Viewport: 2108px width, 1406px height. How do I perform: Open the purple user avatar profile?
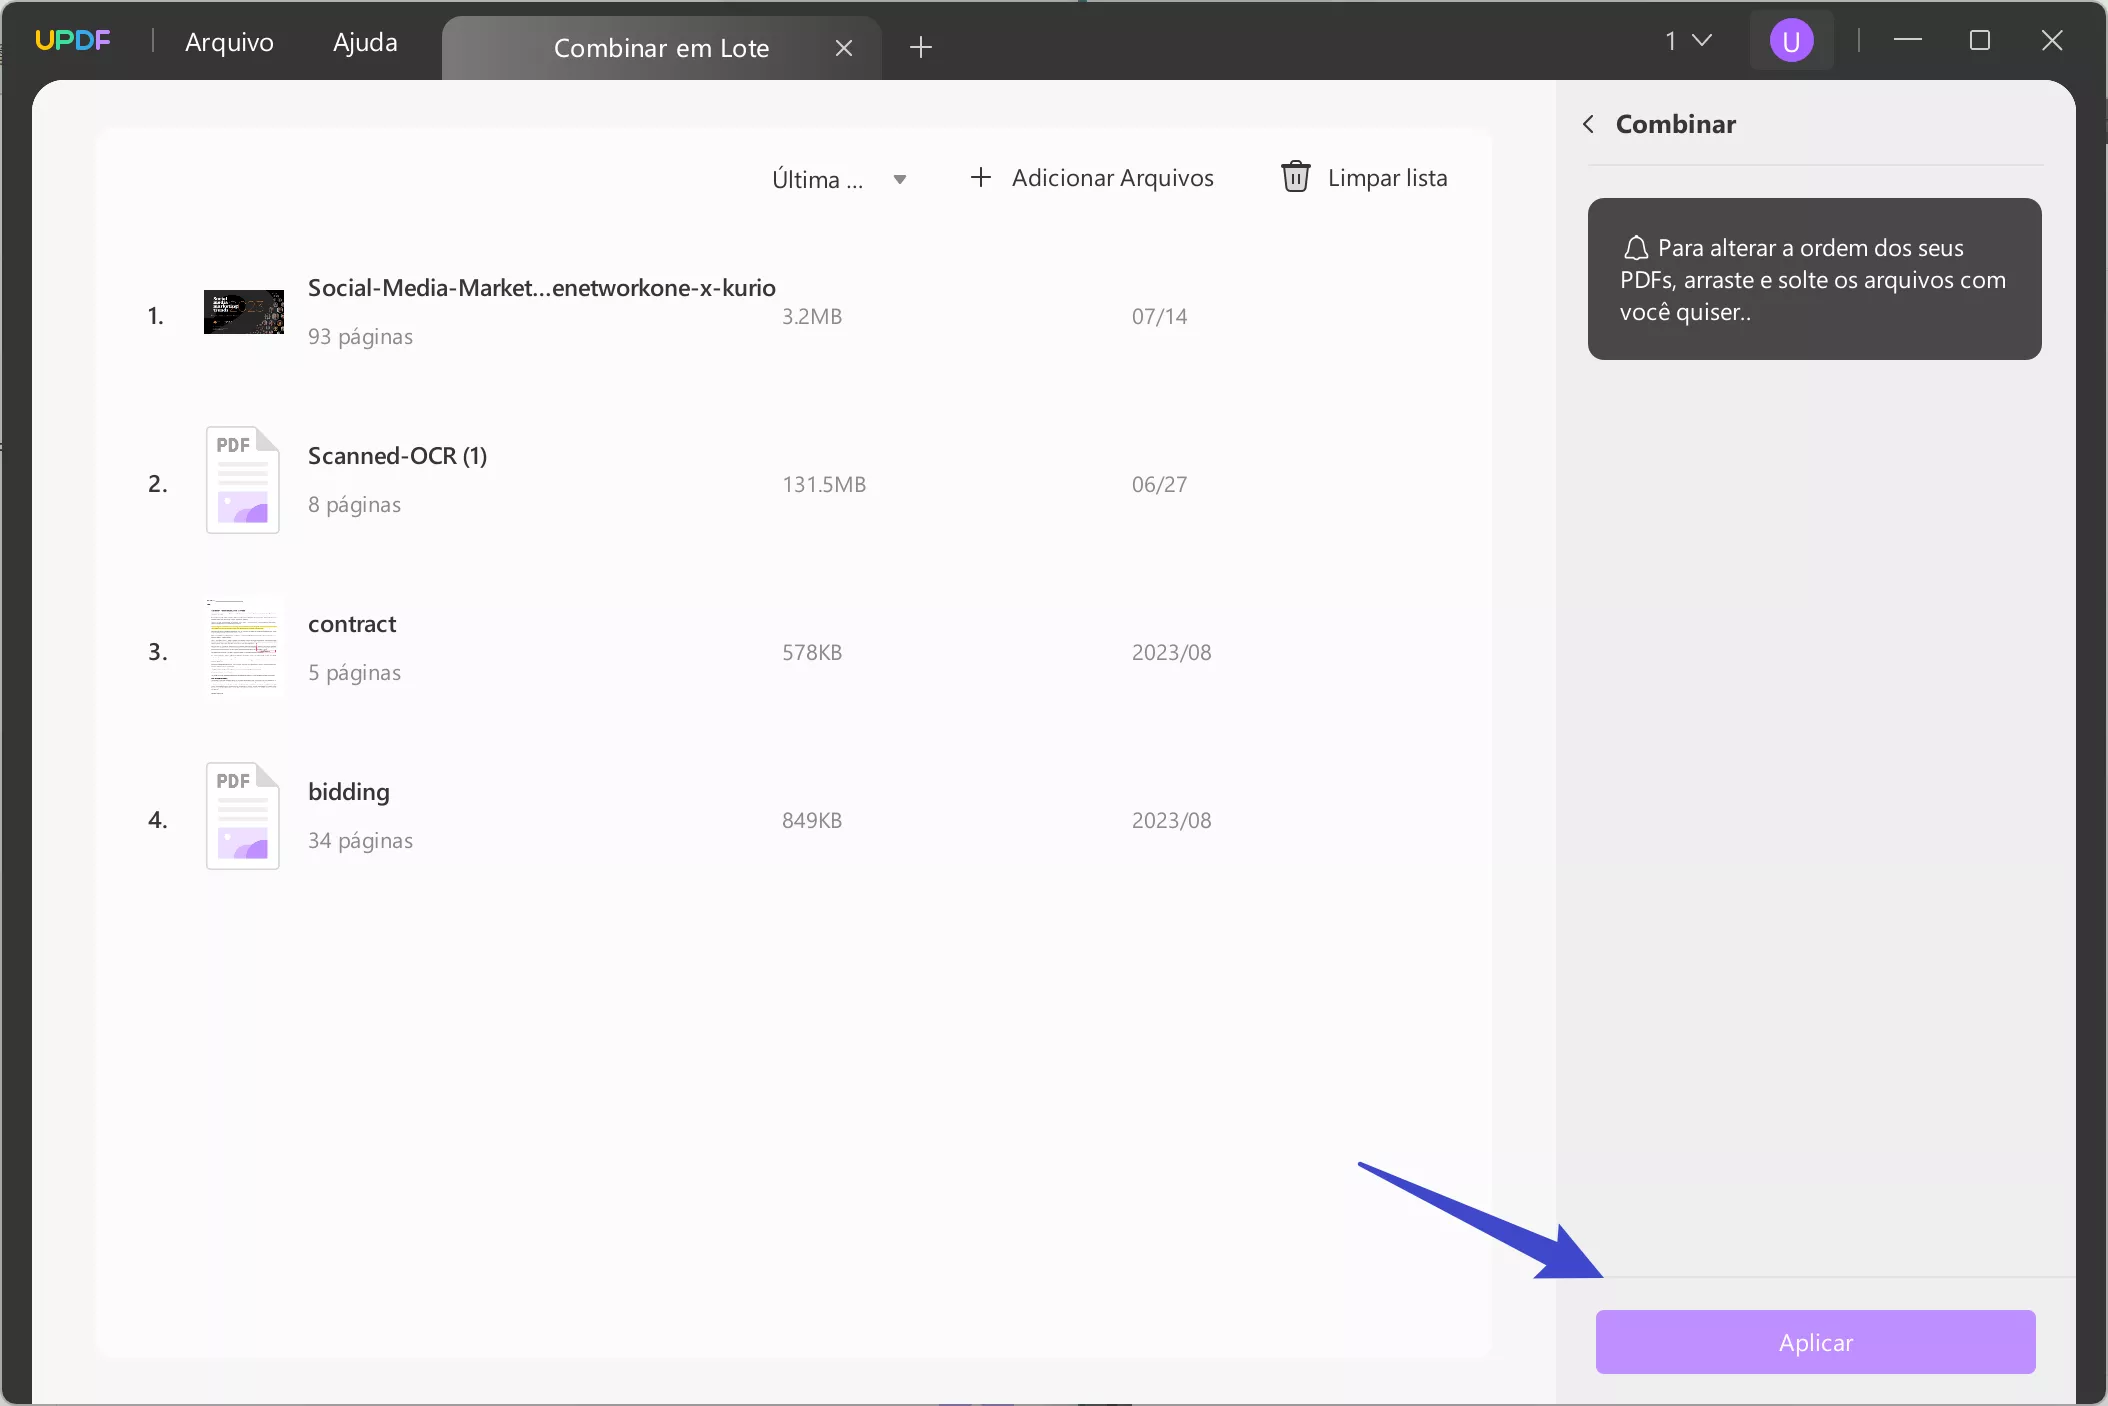(1791, 41)
